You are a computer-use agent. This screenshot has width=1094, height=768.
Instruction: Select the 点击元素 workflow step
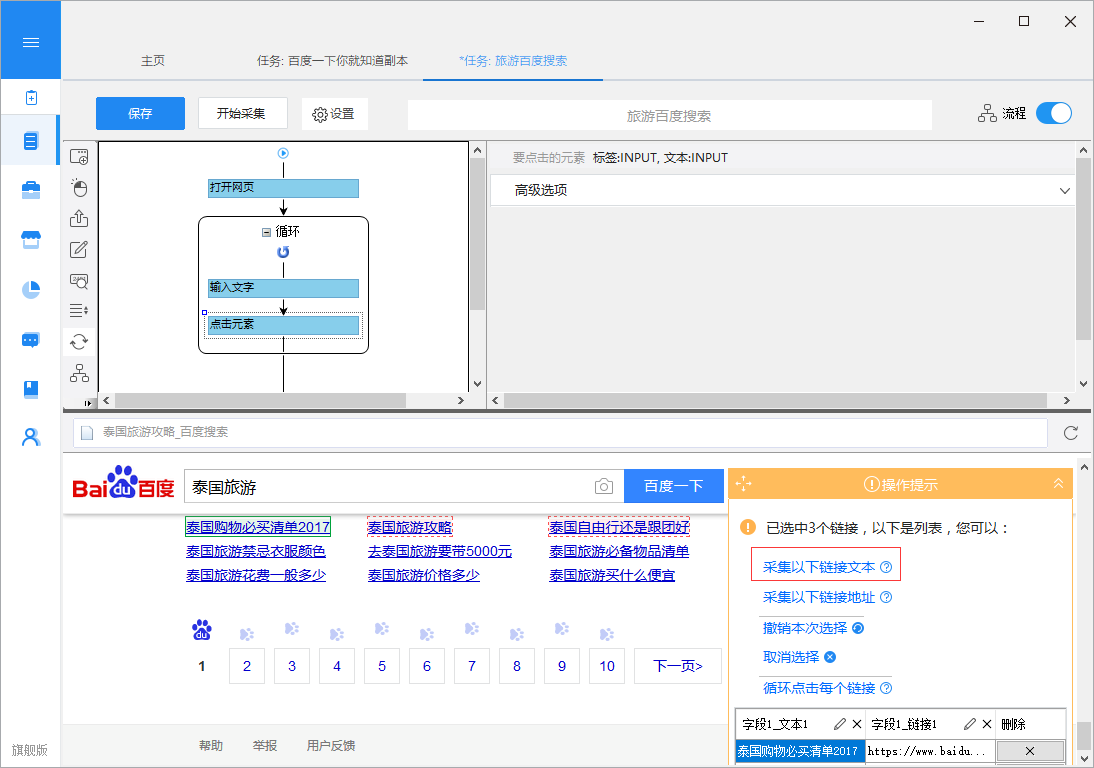click(283, 325)
